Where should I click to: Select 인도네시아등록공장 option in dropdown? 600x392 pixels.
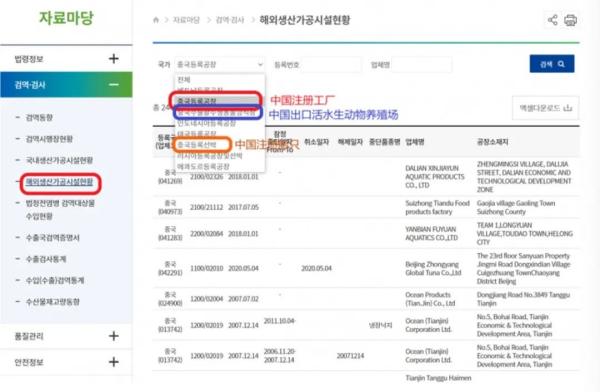(206, 123)
